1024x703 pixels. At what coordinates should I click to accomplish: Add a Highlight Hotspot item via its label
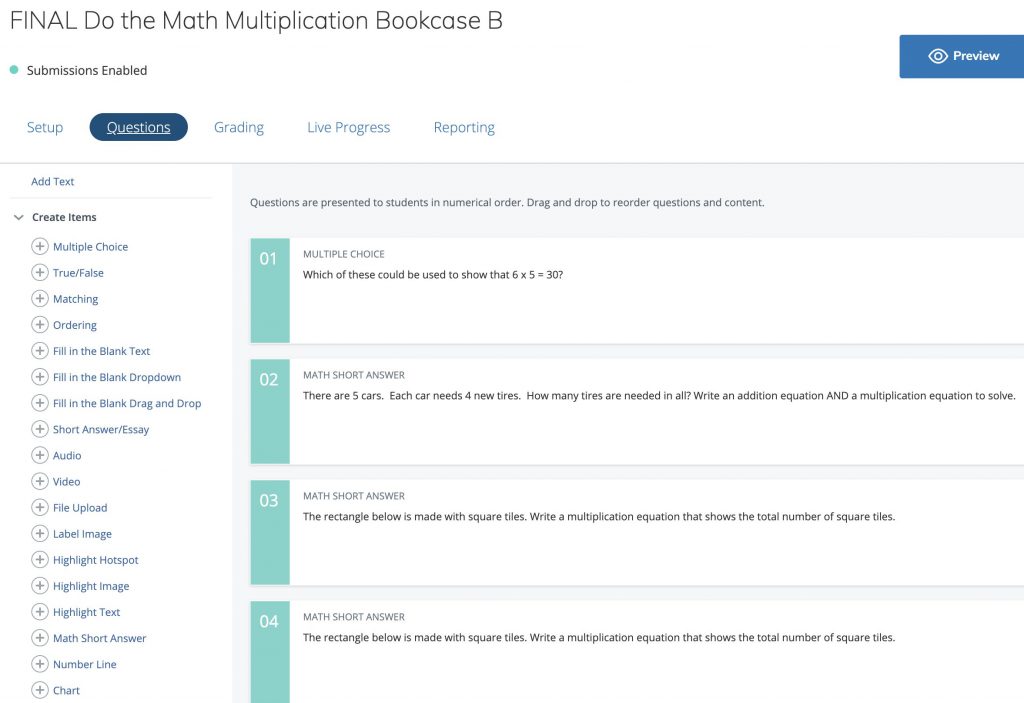click(x=96, y=561)
